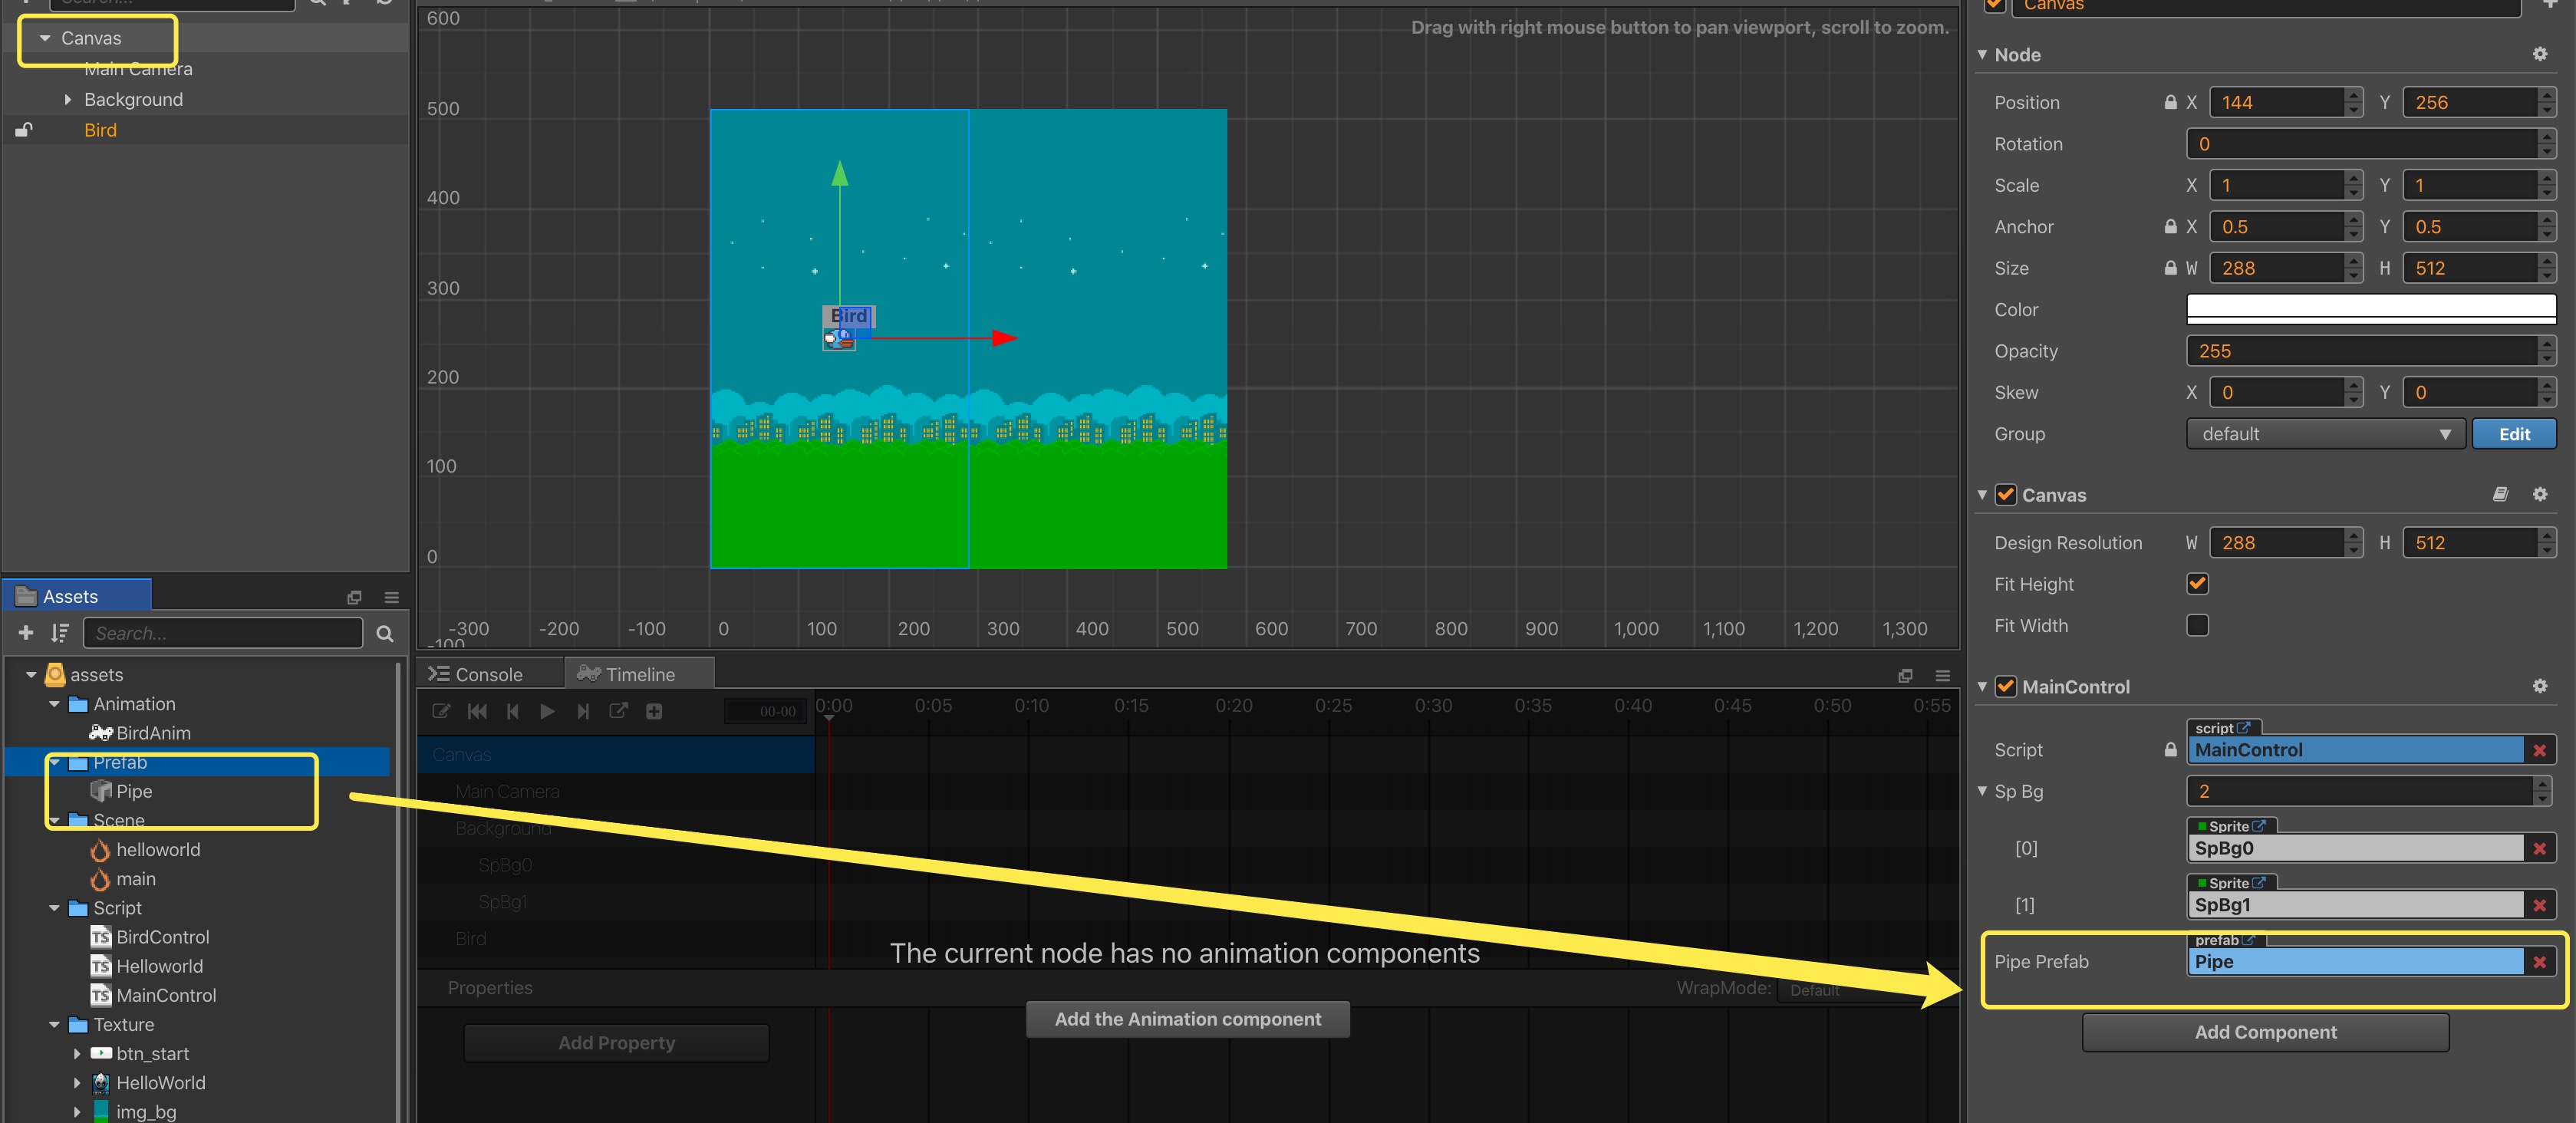Collapse the Script folder
Image resolution: width=2576 pixels, height=1123 pixels.
click(x=54, y=908)
